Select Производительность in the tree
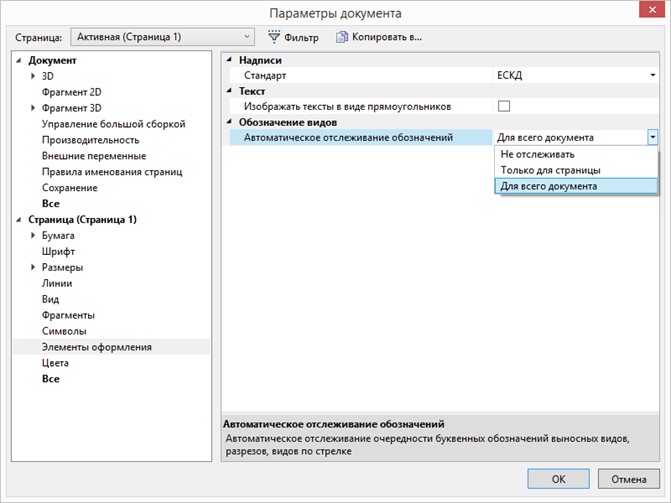This screenshot has width=671, height=503. click(x=91, y=140)
